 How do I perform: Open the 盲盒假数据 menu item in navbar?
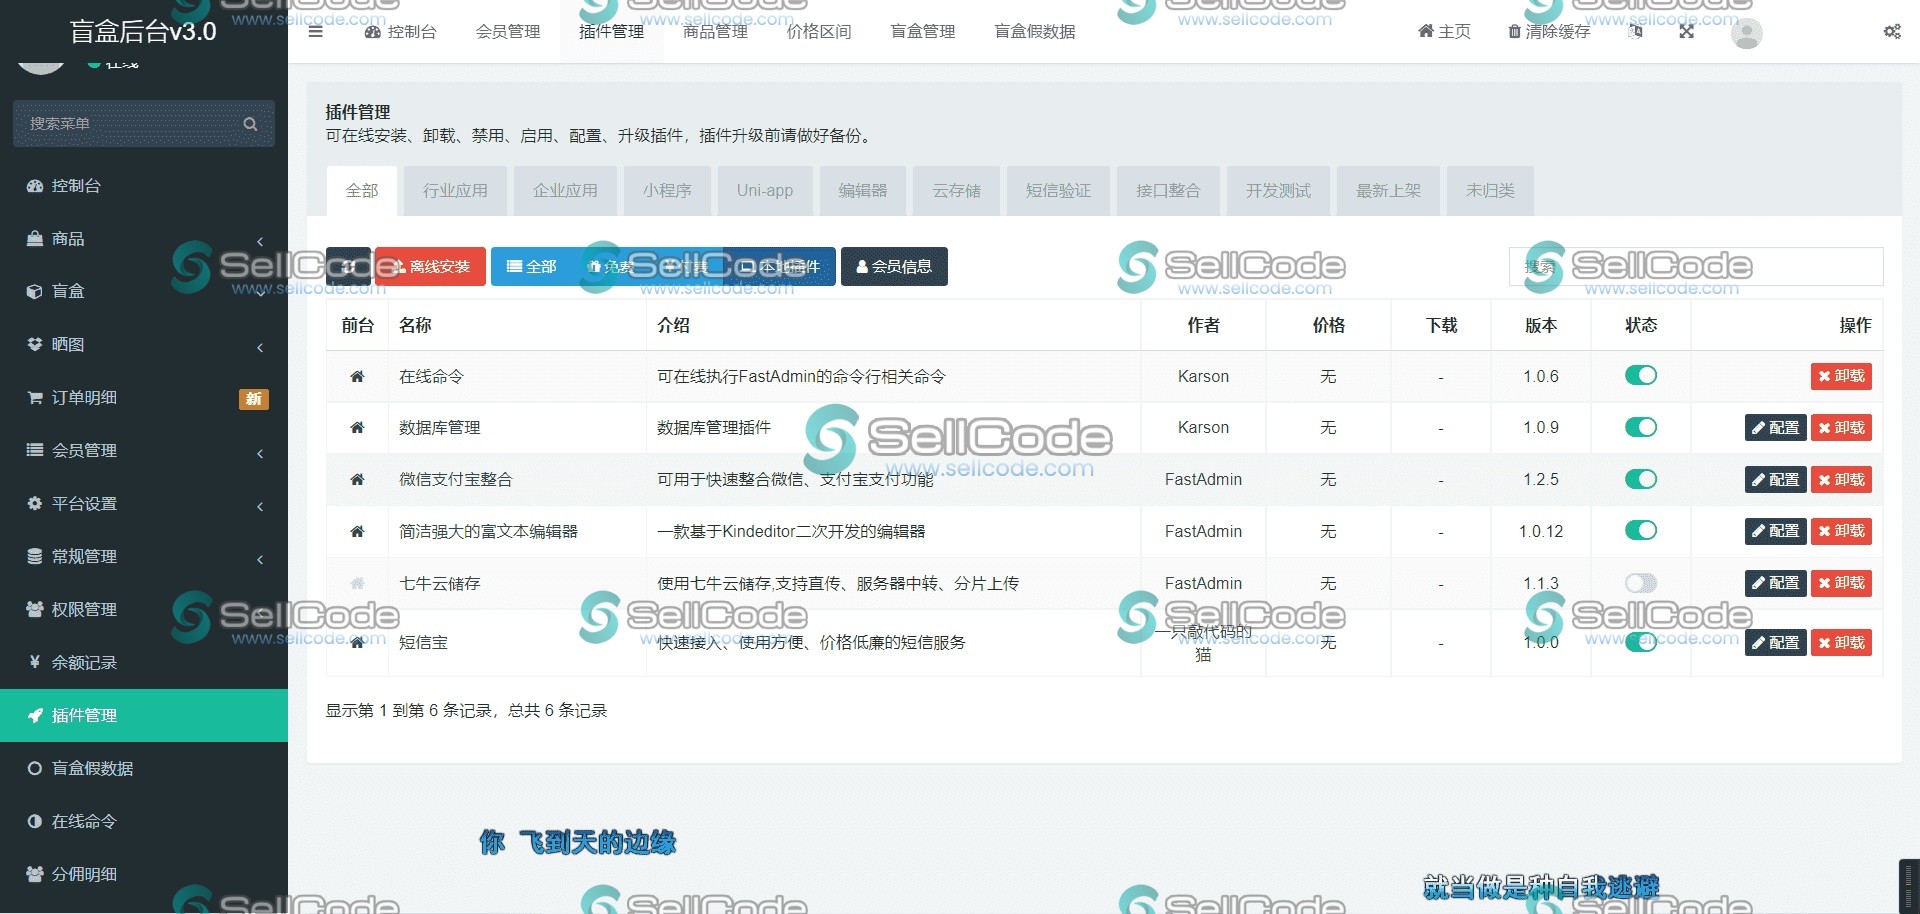tap(1035, 31)
